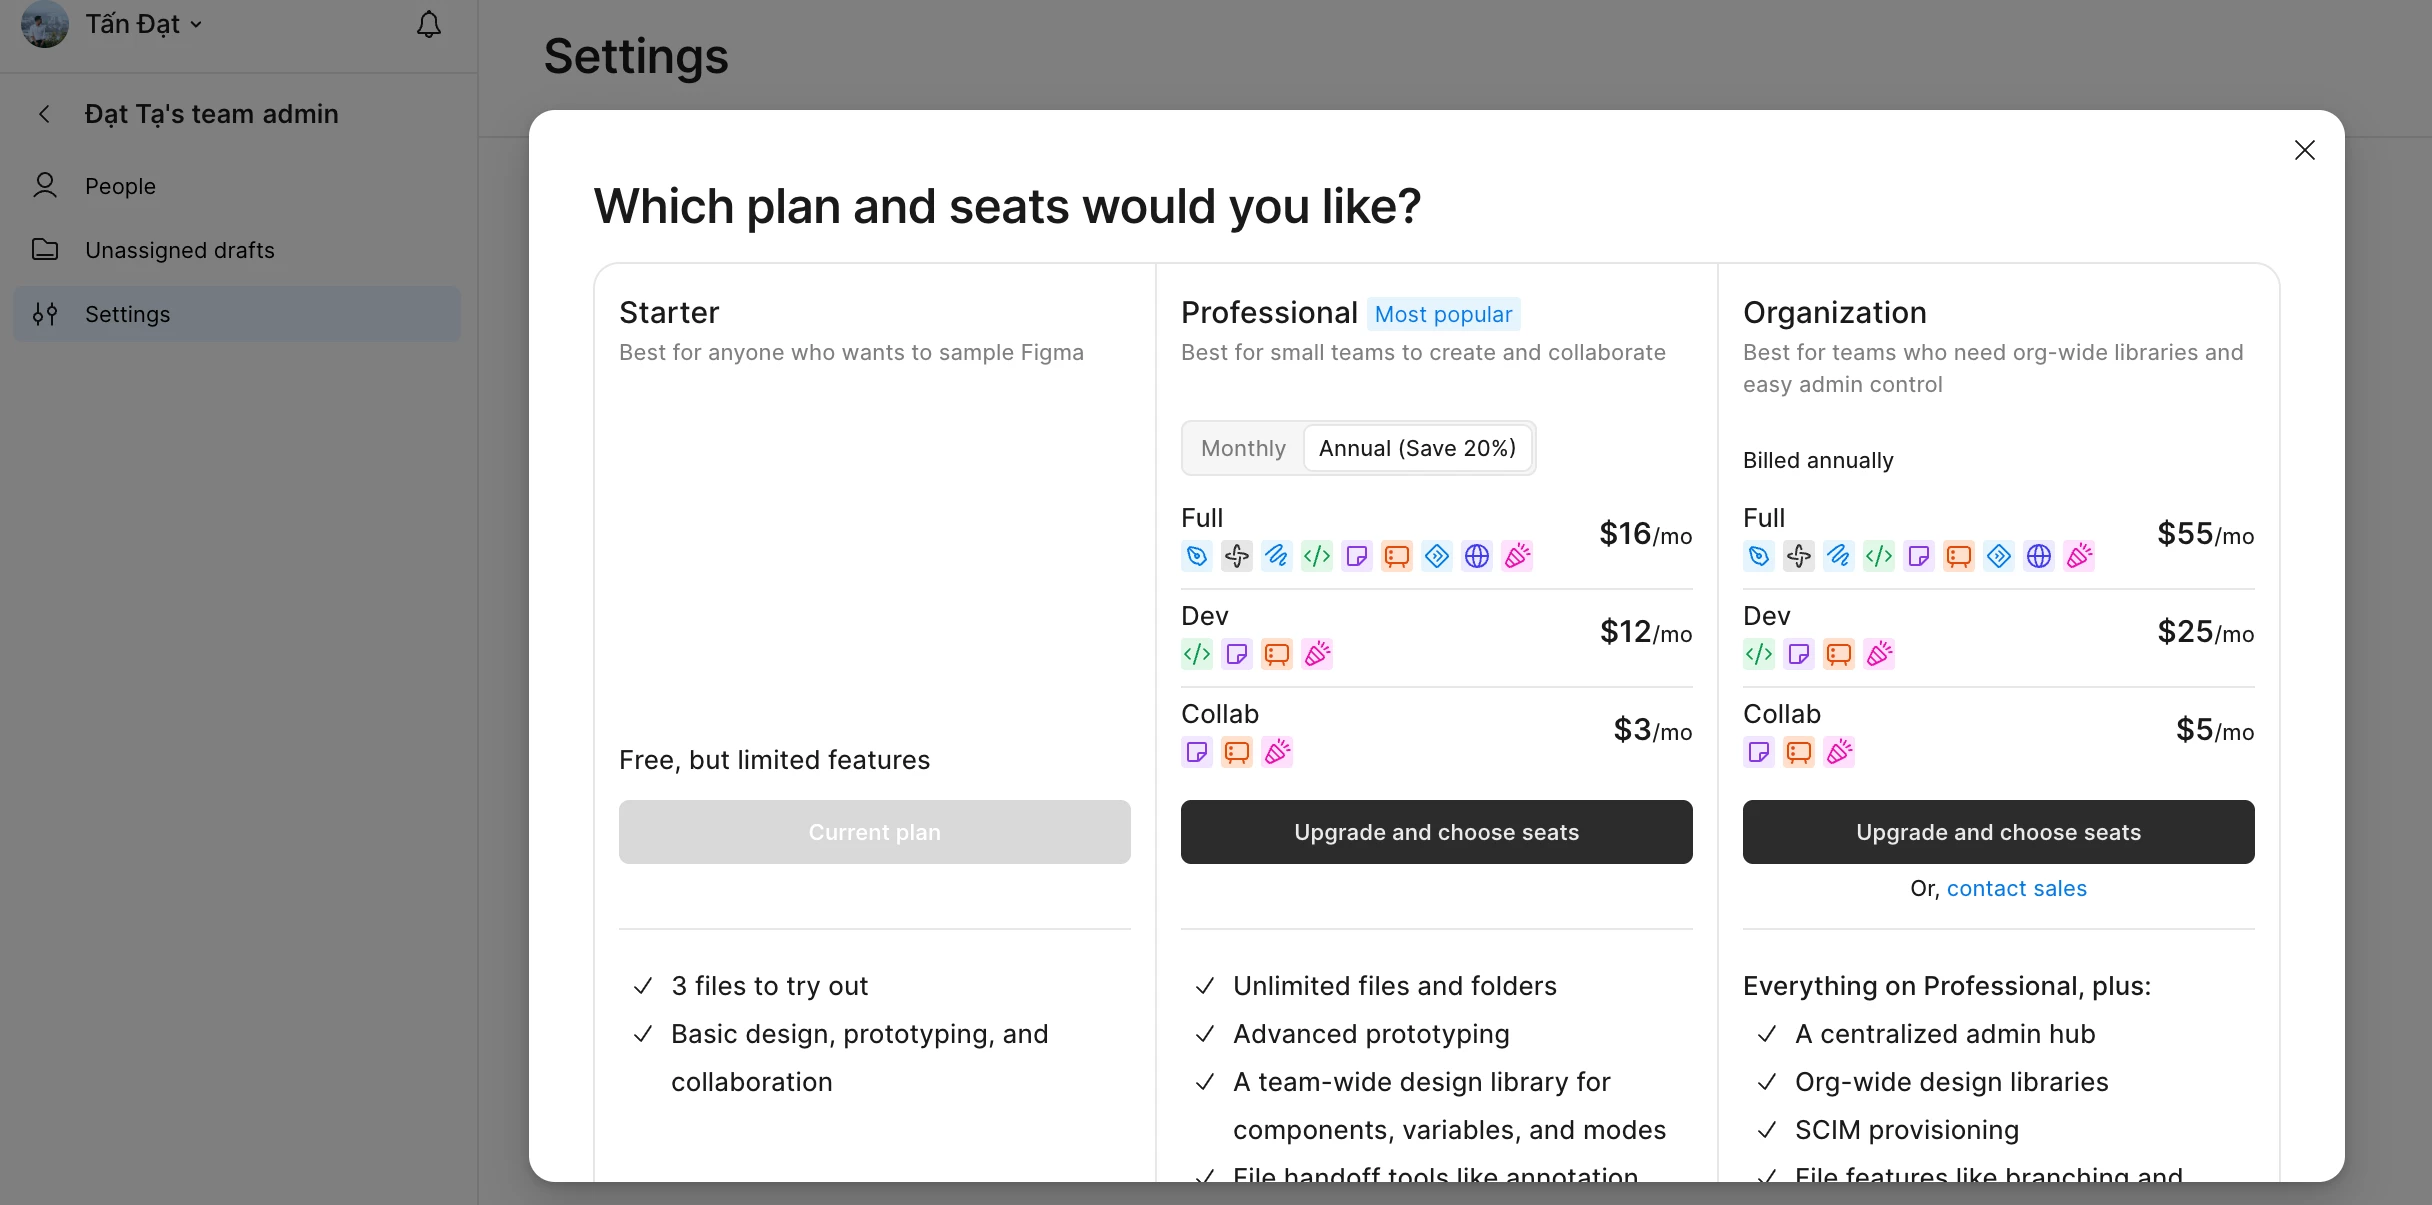Follow the contact sales link
This screenshot has width=2432, height=1205.
point(2017,888)
